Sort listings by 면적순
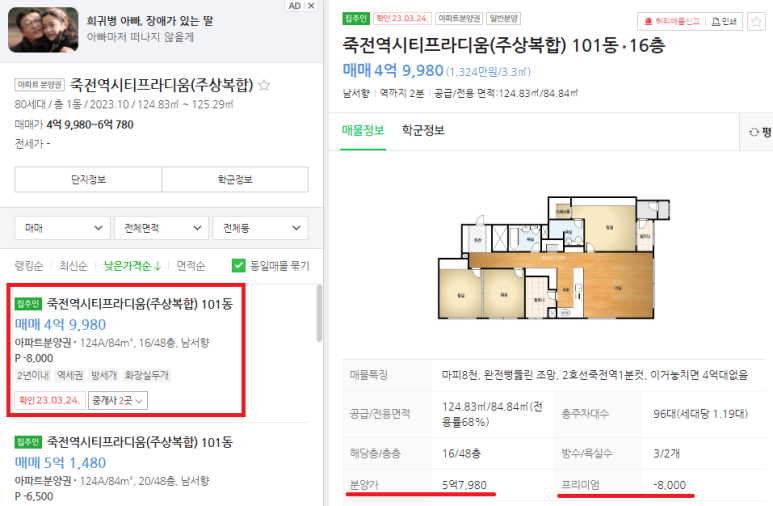Screen dimensions: 773x506 (191, 266)
